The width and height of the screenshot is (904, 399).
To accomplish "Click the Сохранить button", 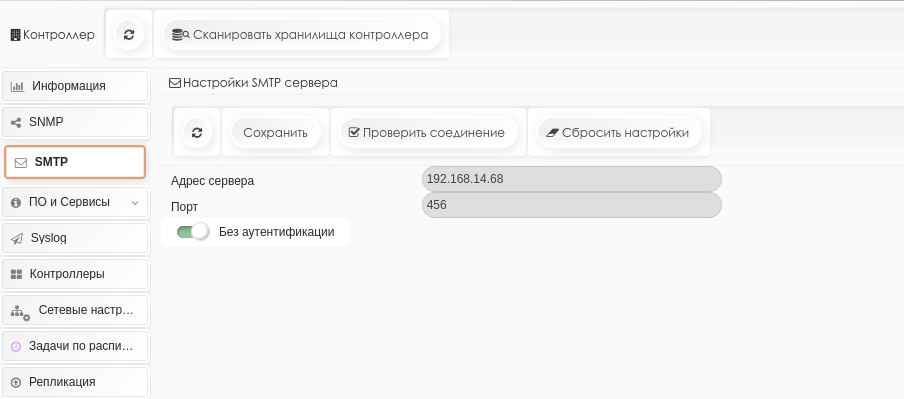I will 275,133.
